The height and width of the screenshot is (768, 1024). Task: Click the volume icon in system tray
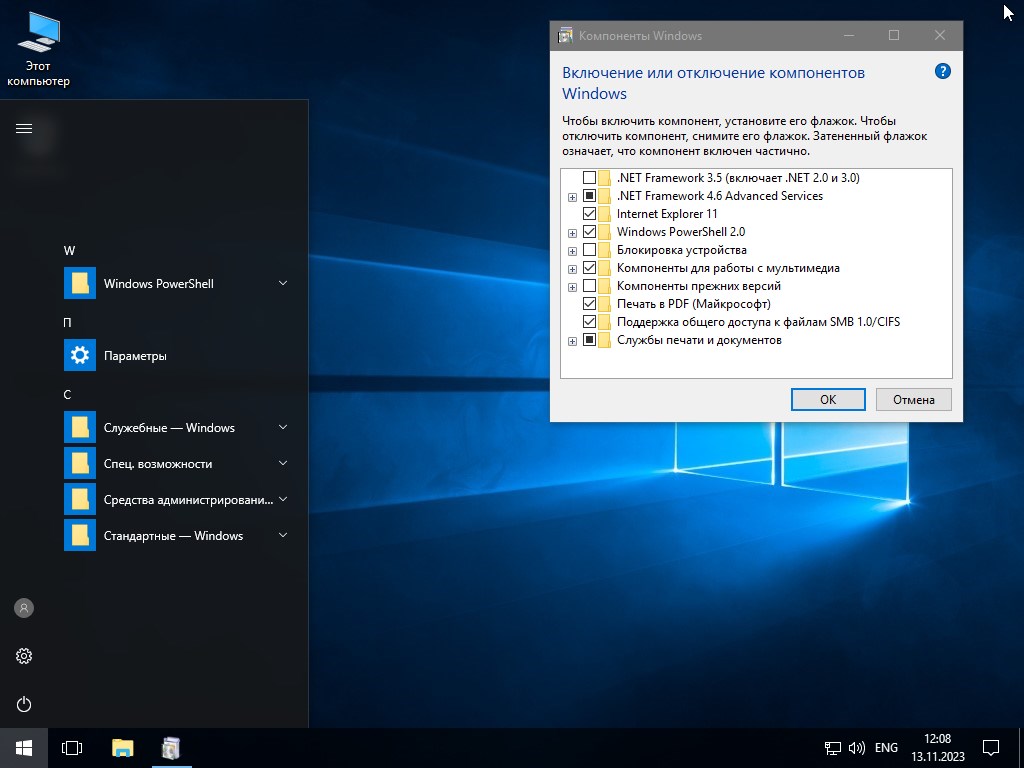pos(857,747)
